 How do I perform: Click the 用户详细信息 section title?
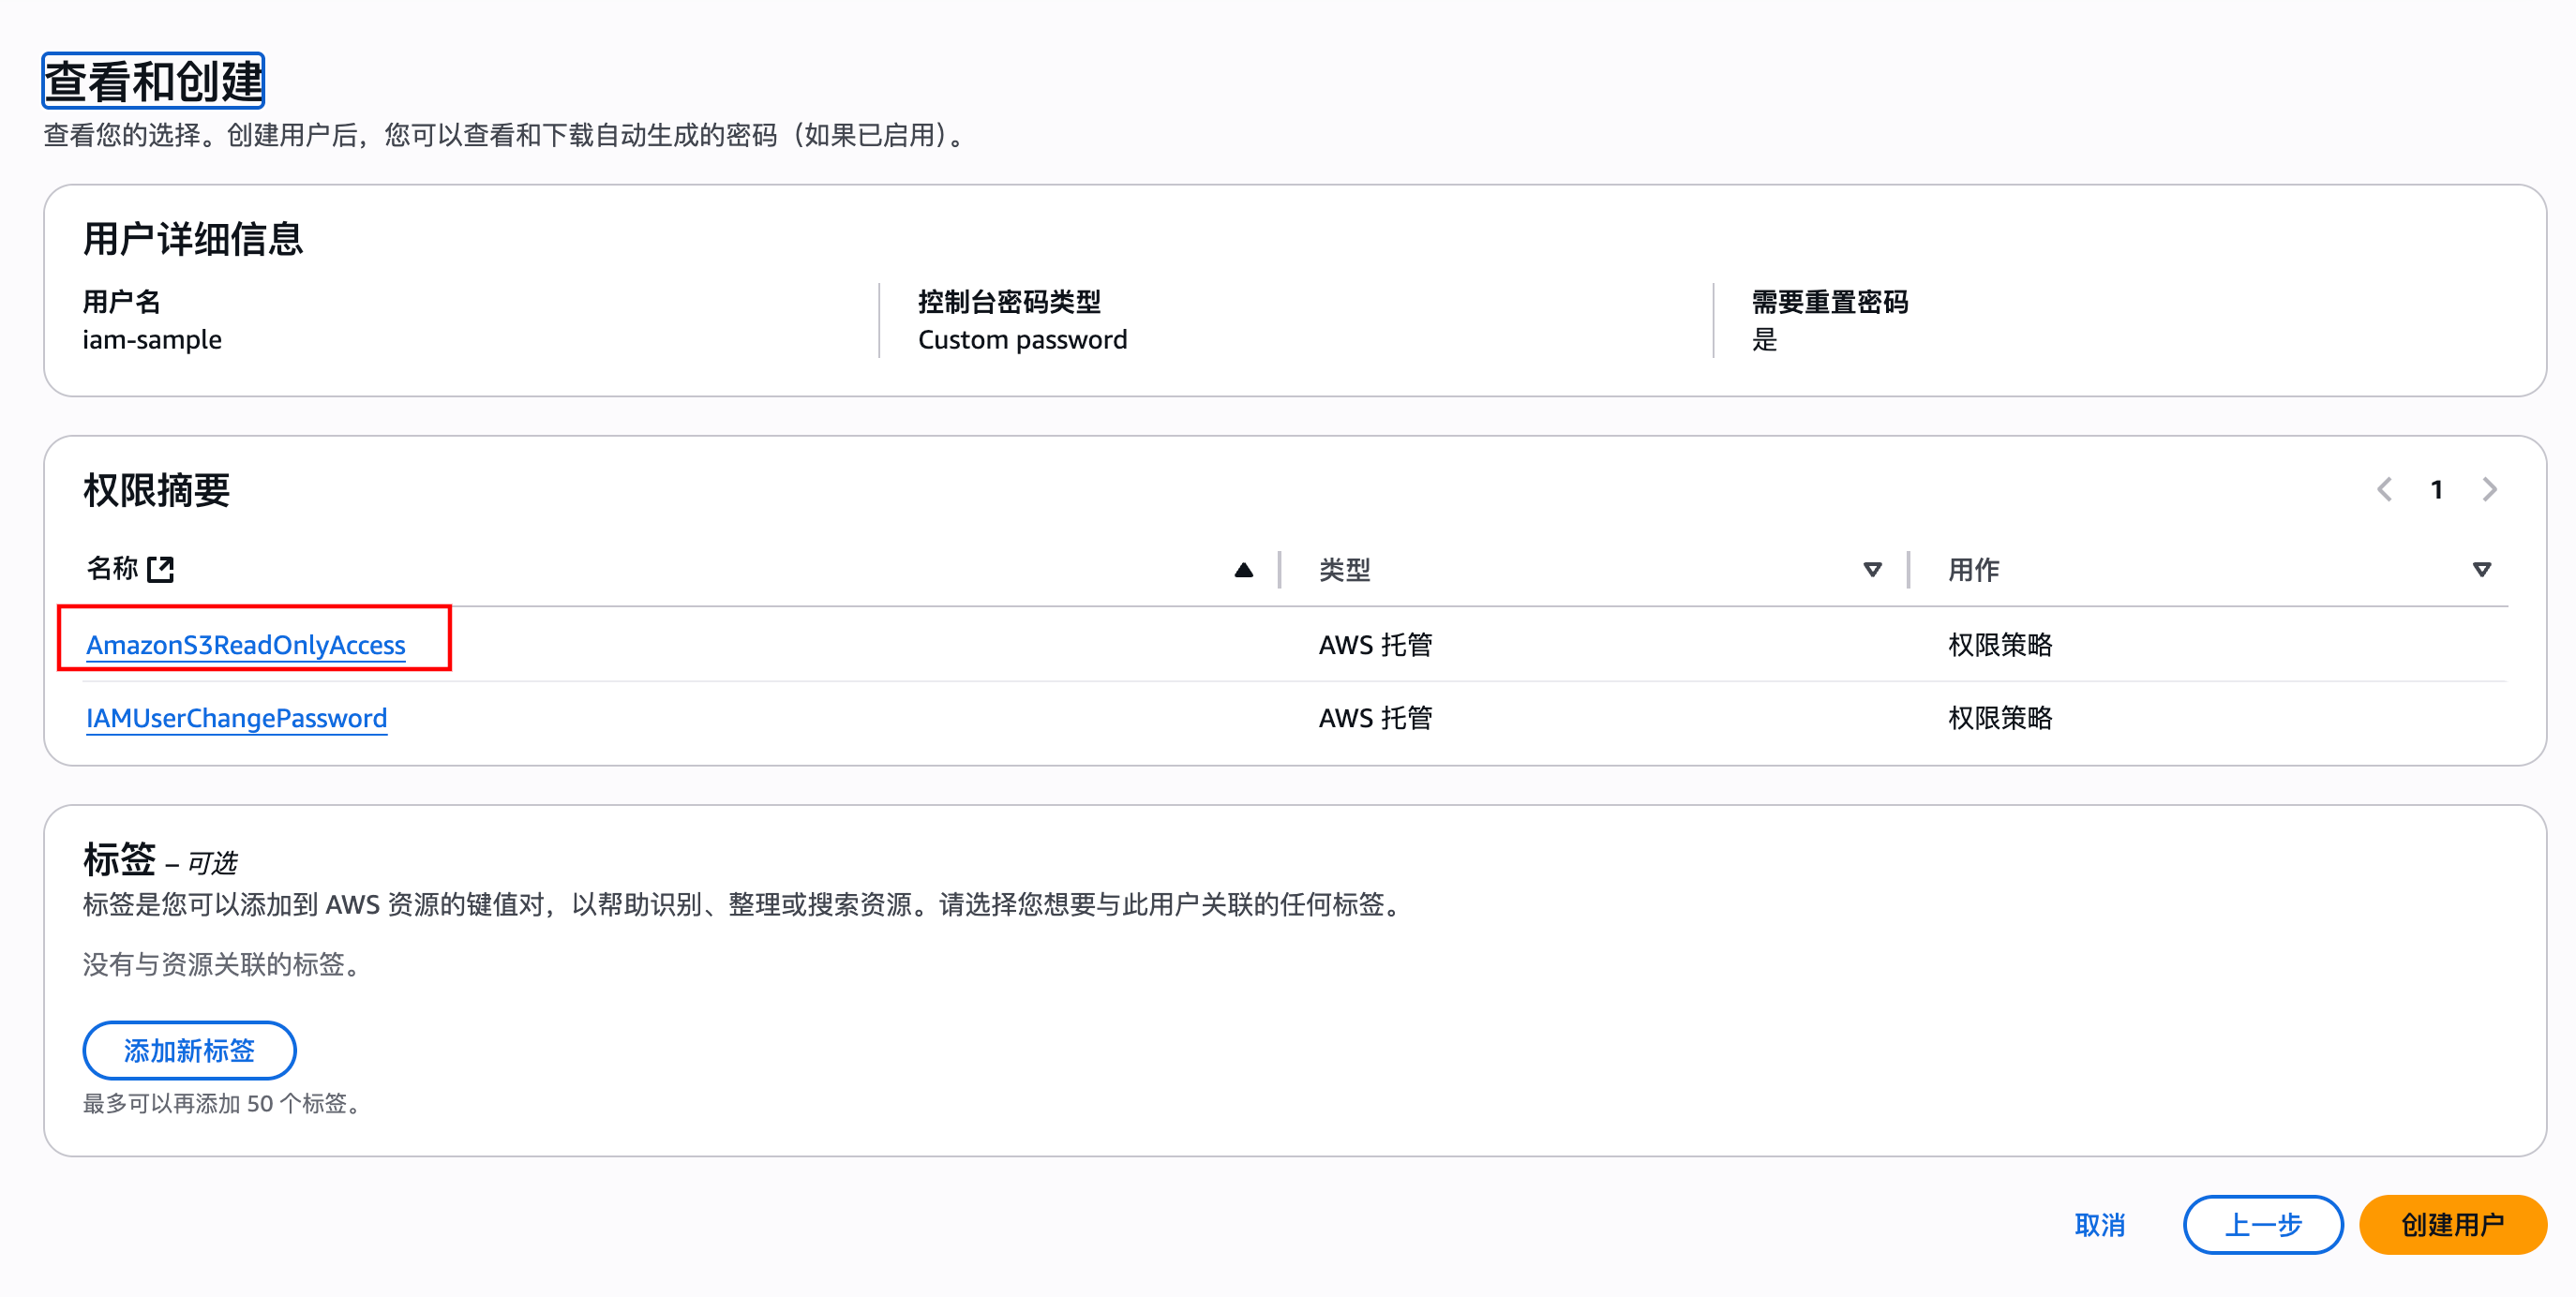[x=194, y=239]
